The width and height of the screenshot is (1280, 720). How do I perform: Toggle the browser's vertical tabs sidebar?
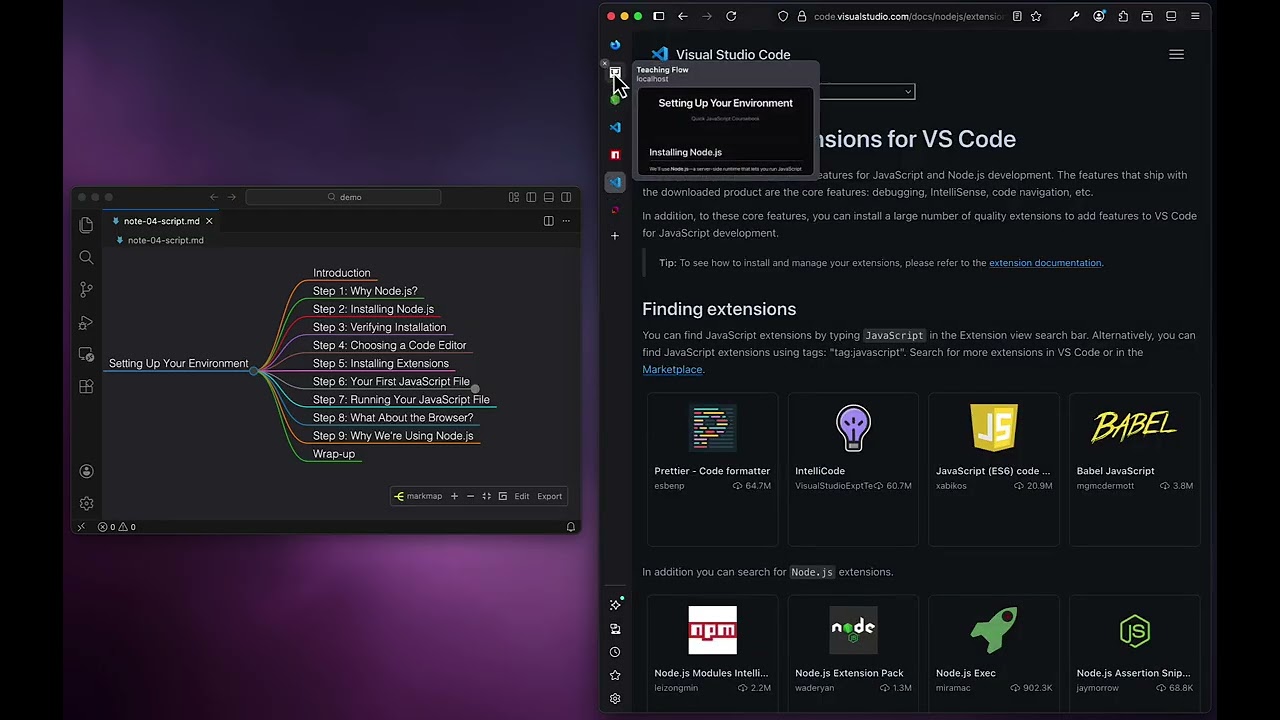pyautogui.click(x=658, y=16)
